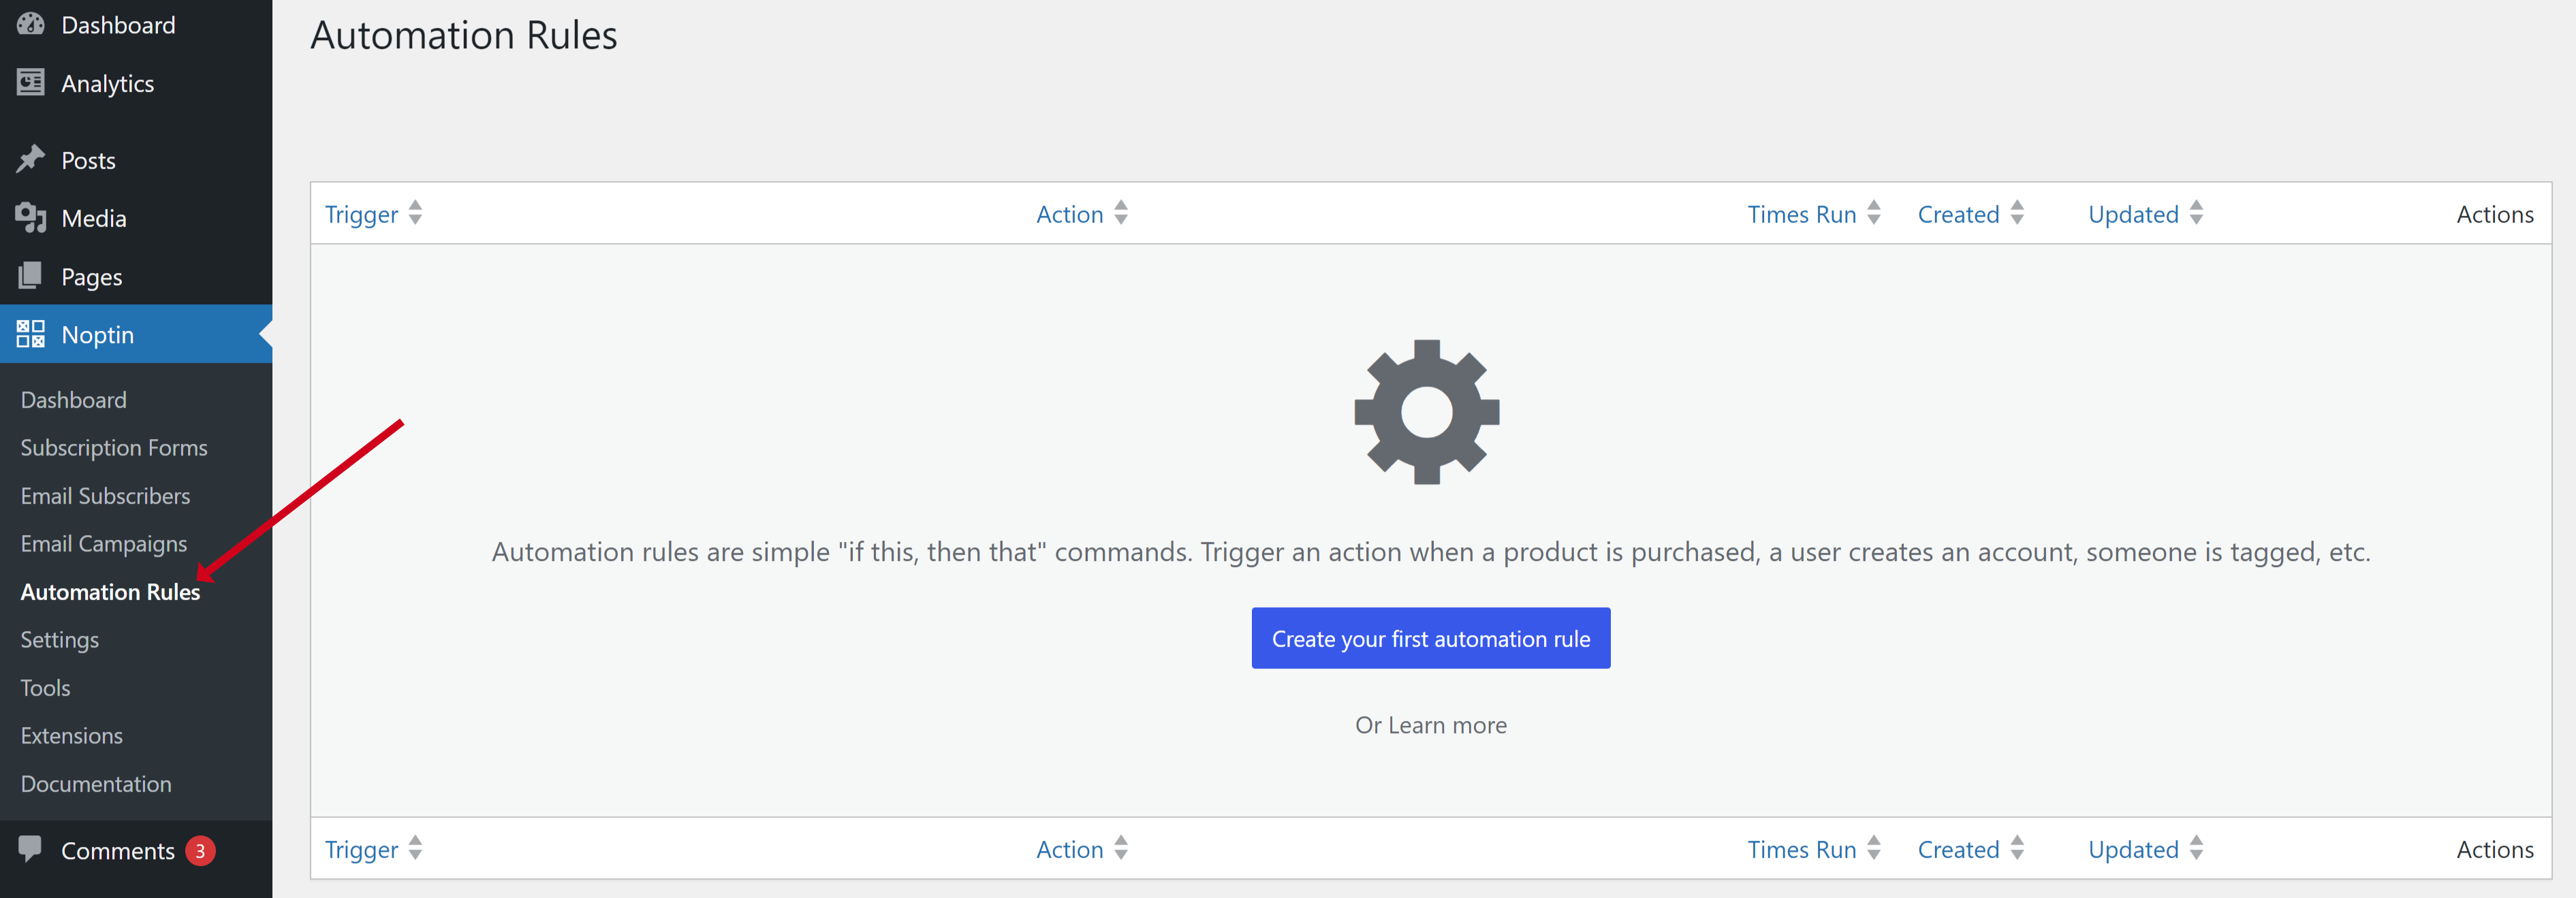This screenshot has width=2576, height=898.
Task: Open Subscription Forms submenu item
Action: [114, 448]
